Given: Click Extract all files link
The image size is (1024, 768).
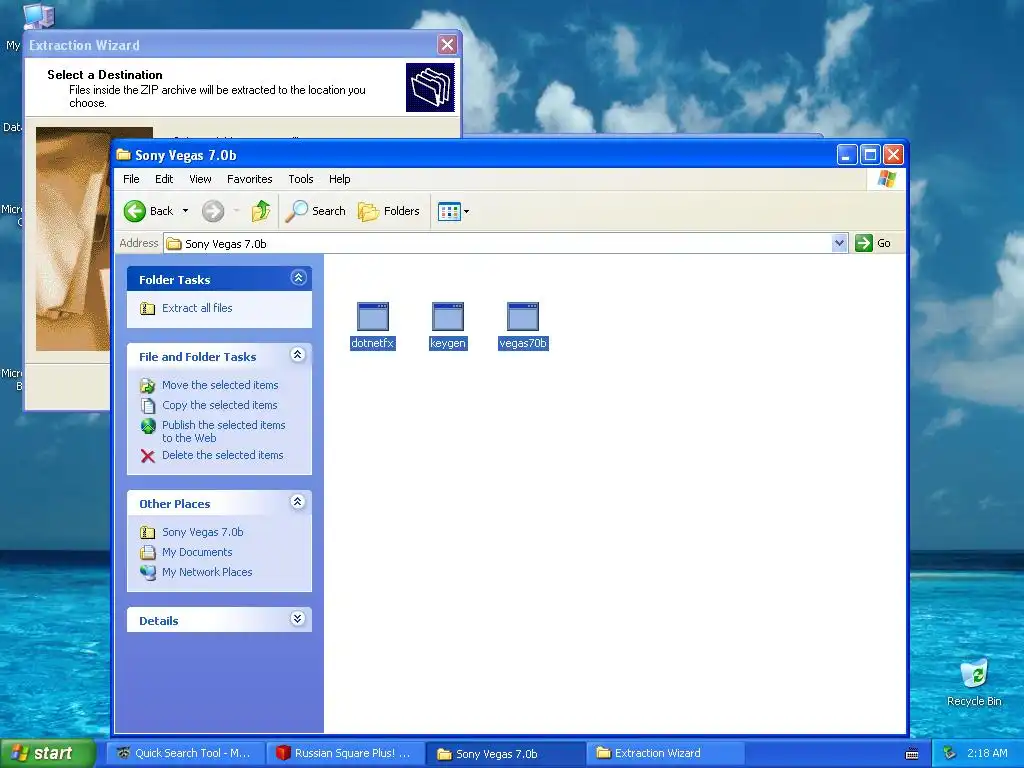Looking at the screenshot, I should pyautogui.click(x=197, y=308).
